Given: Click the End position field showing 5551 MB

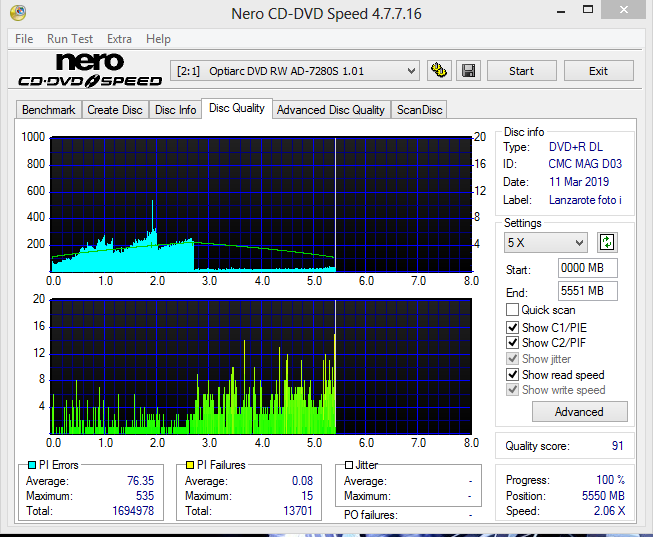Looking at the screenshot, I should tap(588, 291).
